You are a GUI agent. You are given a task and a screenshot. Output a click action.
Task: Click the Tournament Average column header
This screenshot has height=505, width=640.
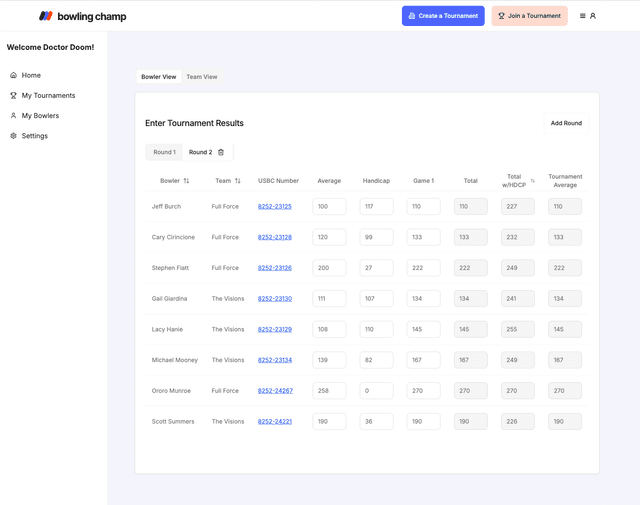[565, 180]
